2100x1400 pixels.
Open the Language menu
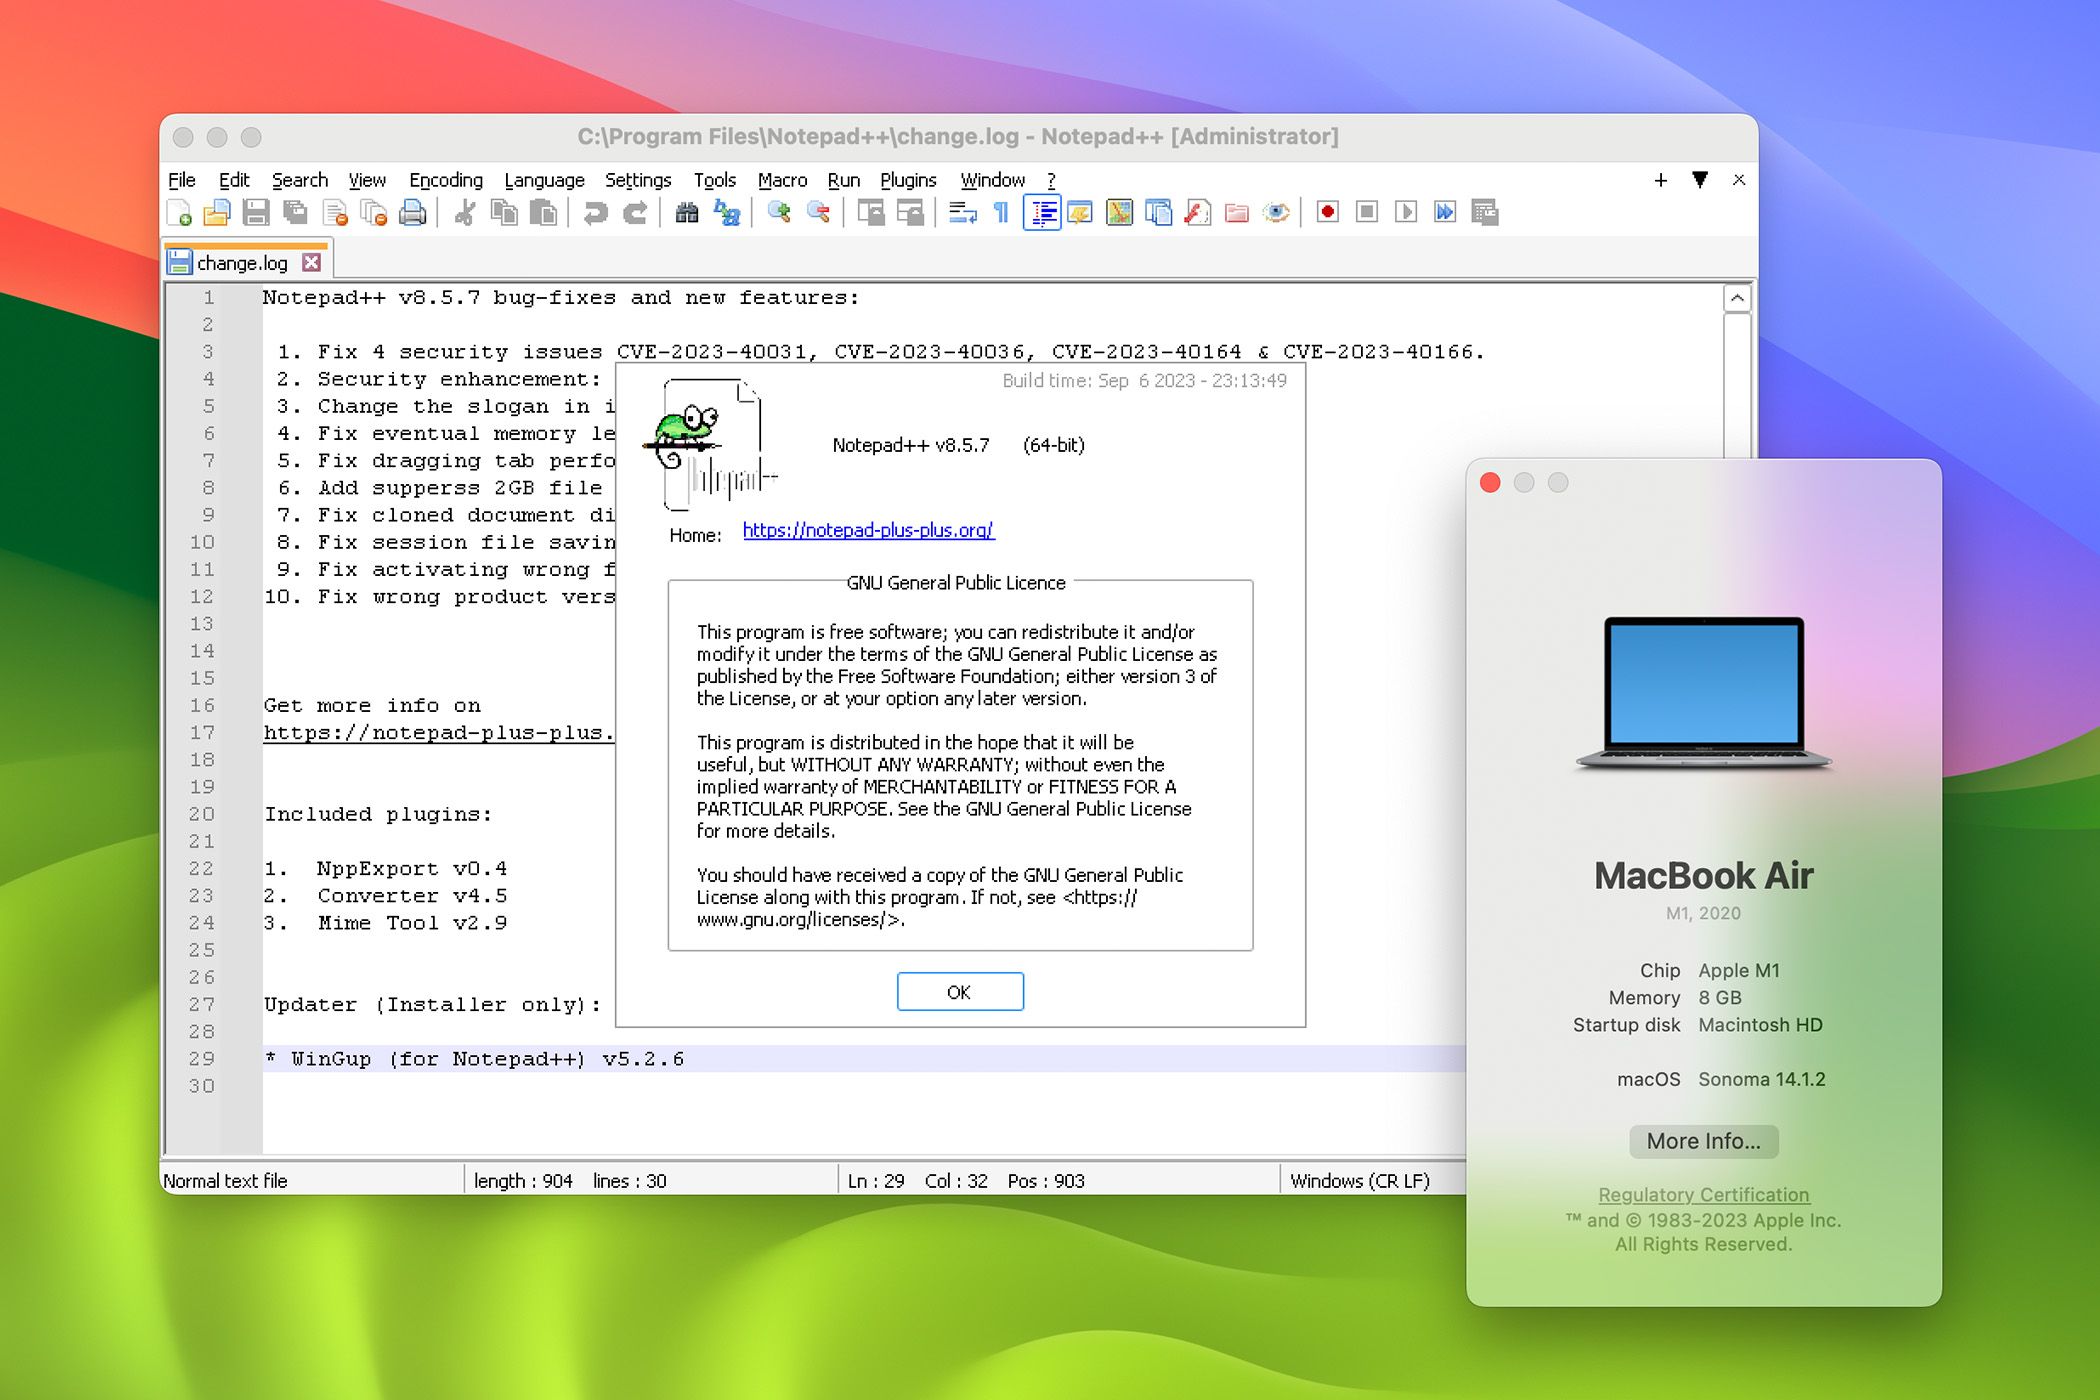[545, 180]
